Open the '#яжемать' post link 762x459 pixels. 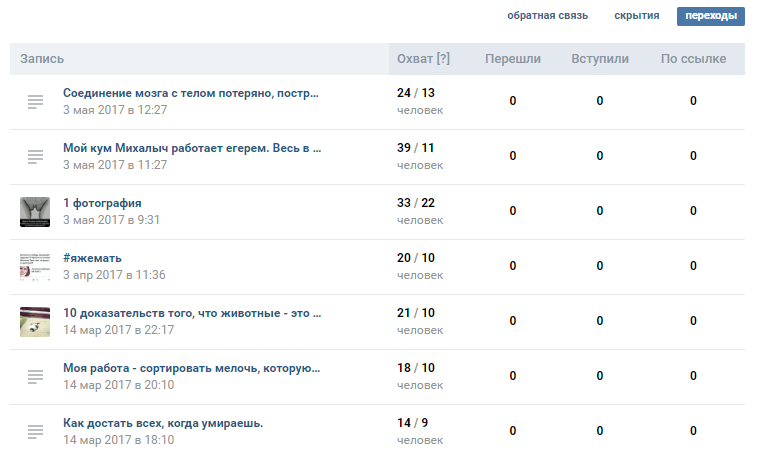click(x=92, y=258)
